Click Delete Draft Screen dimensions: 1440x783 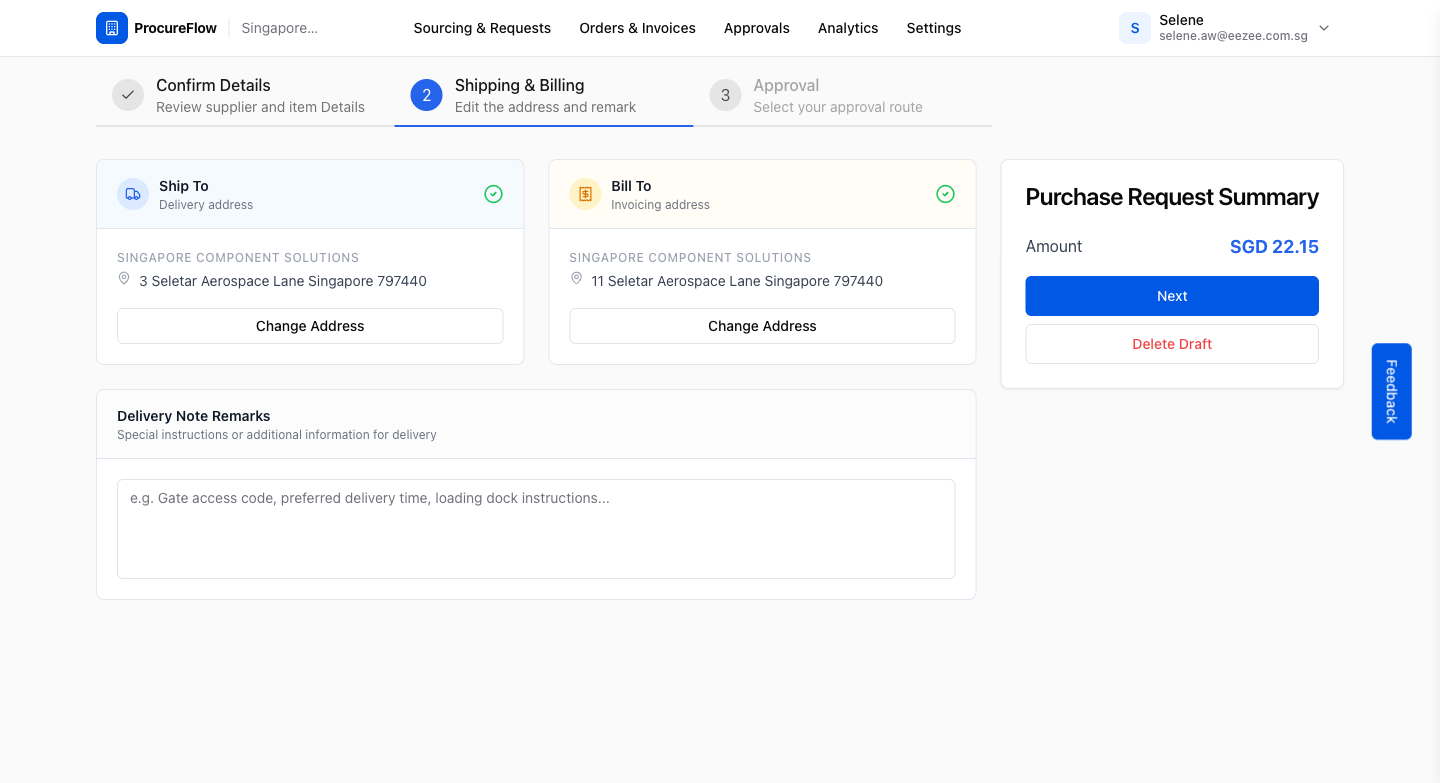pyautogui.click(x=1172, y=344)
